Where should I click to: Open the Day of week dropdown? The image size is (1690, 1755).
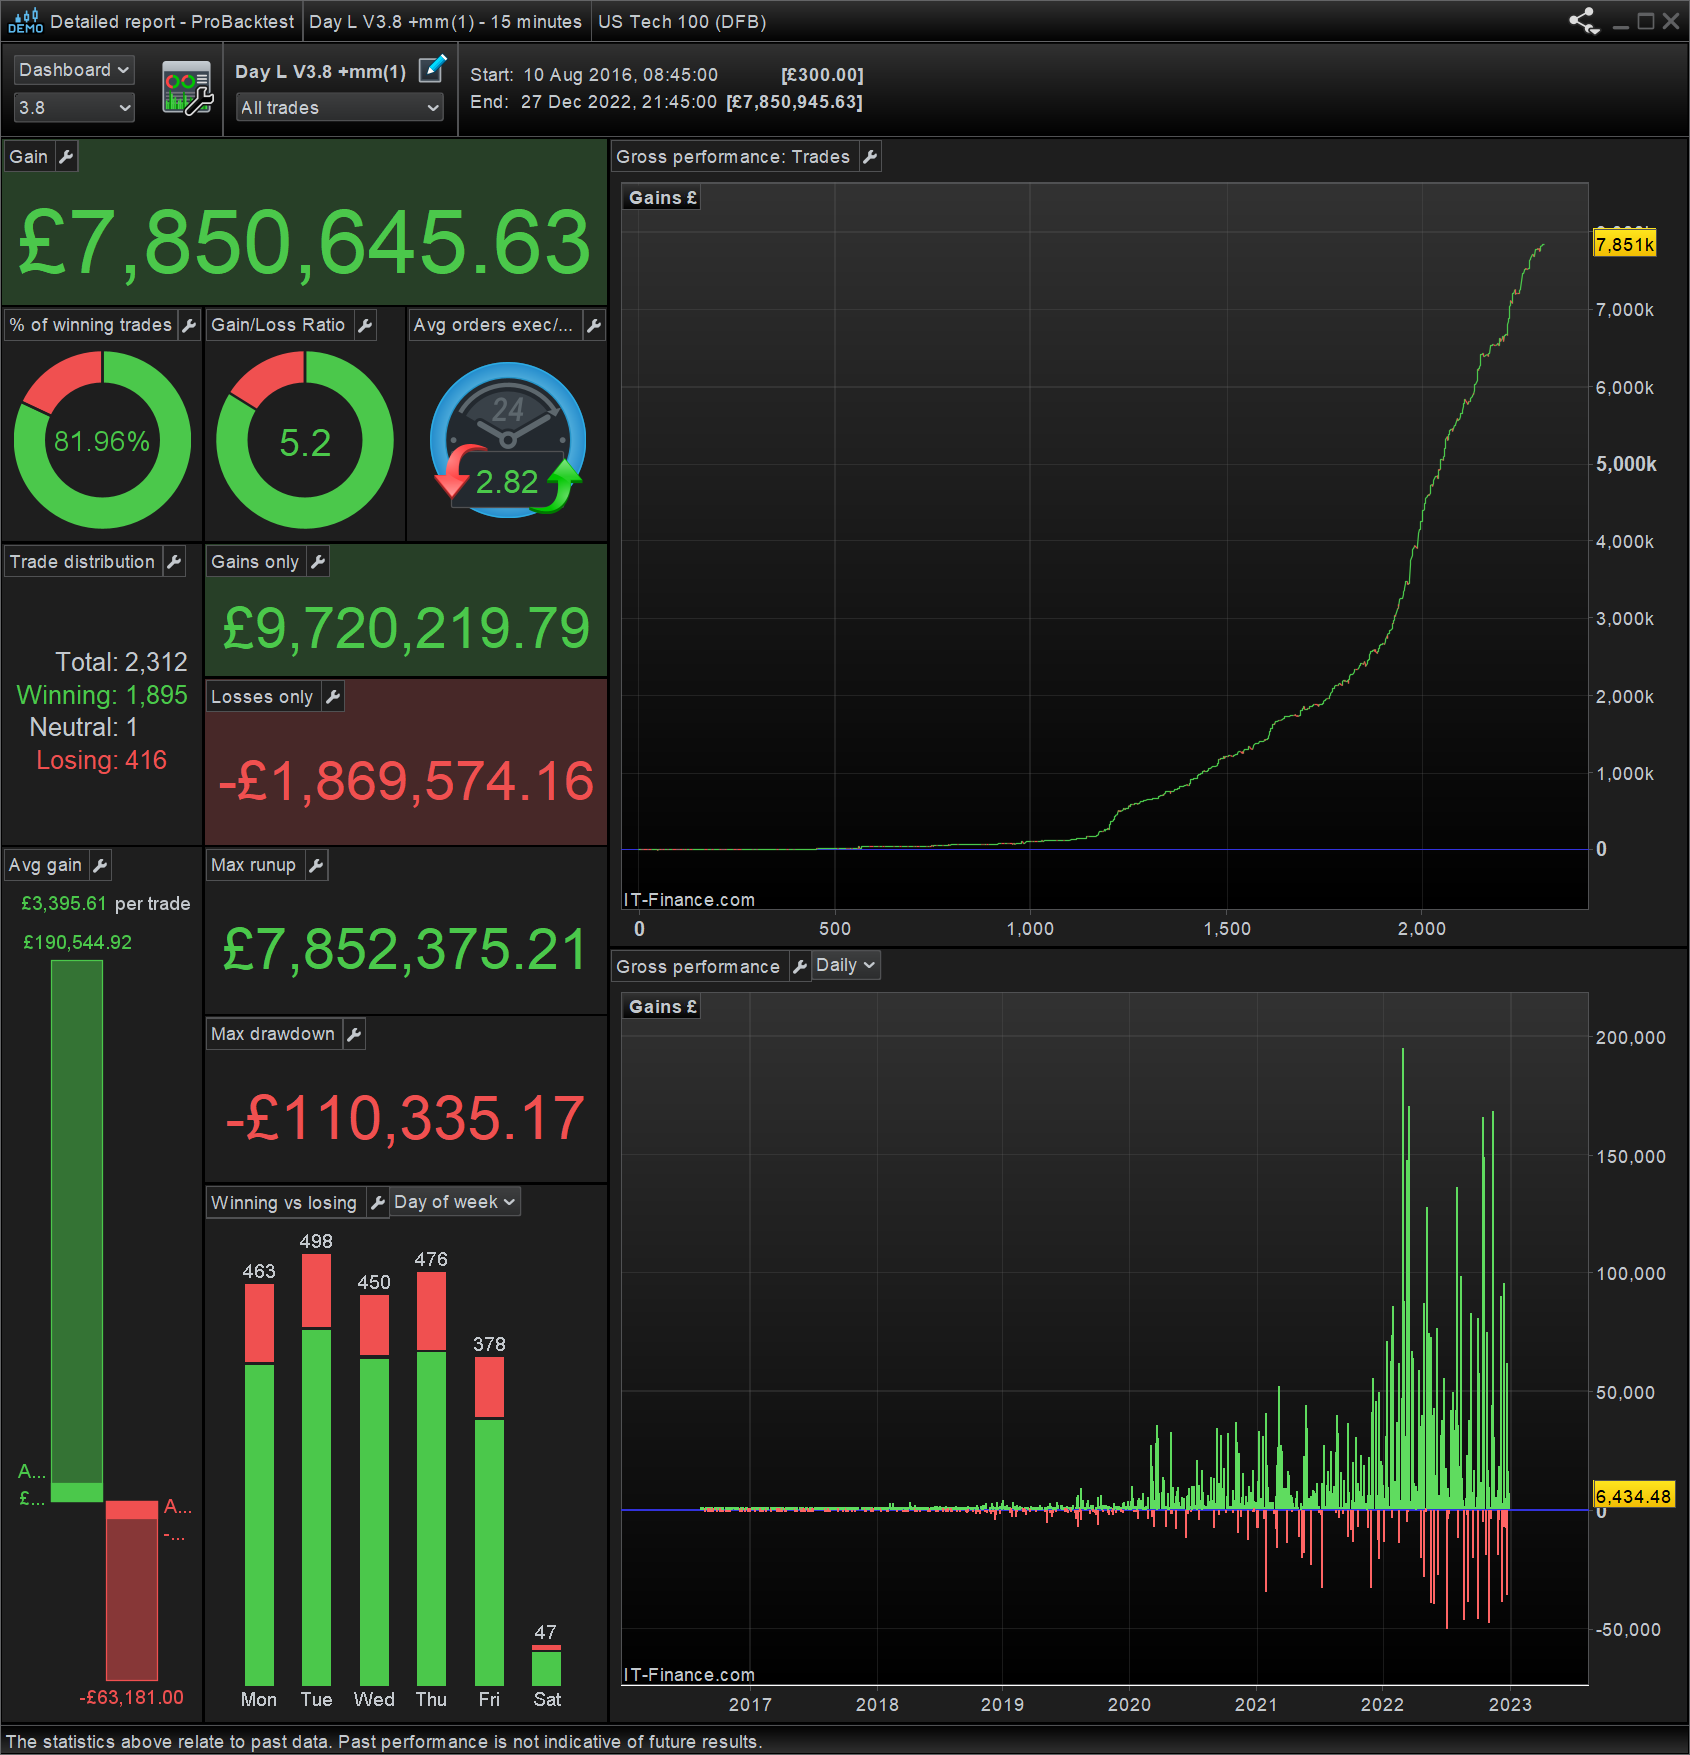click(x=455, y=1202)
